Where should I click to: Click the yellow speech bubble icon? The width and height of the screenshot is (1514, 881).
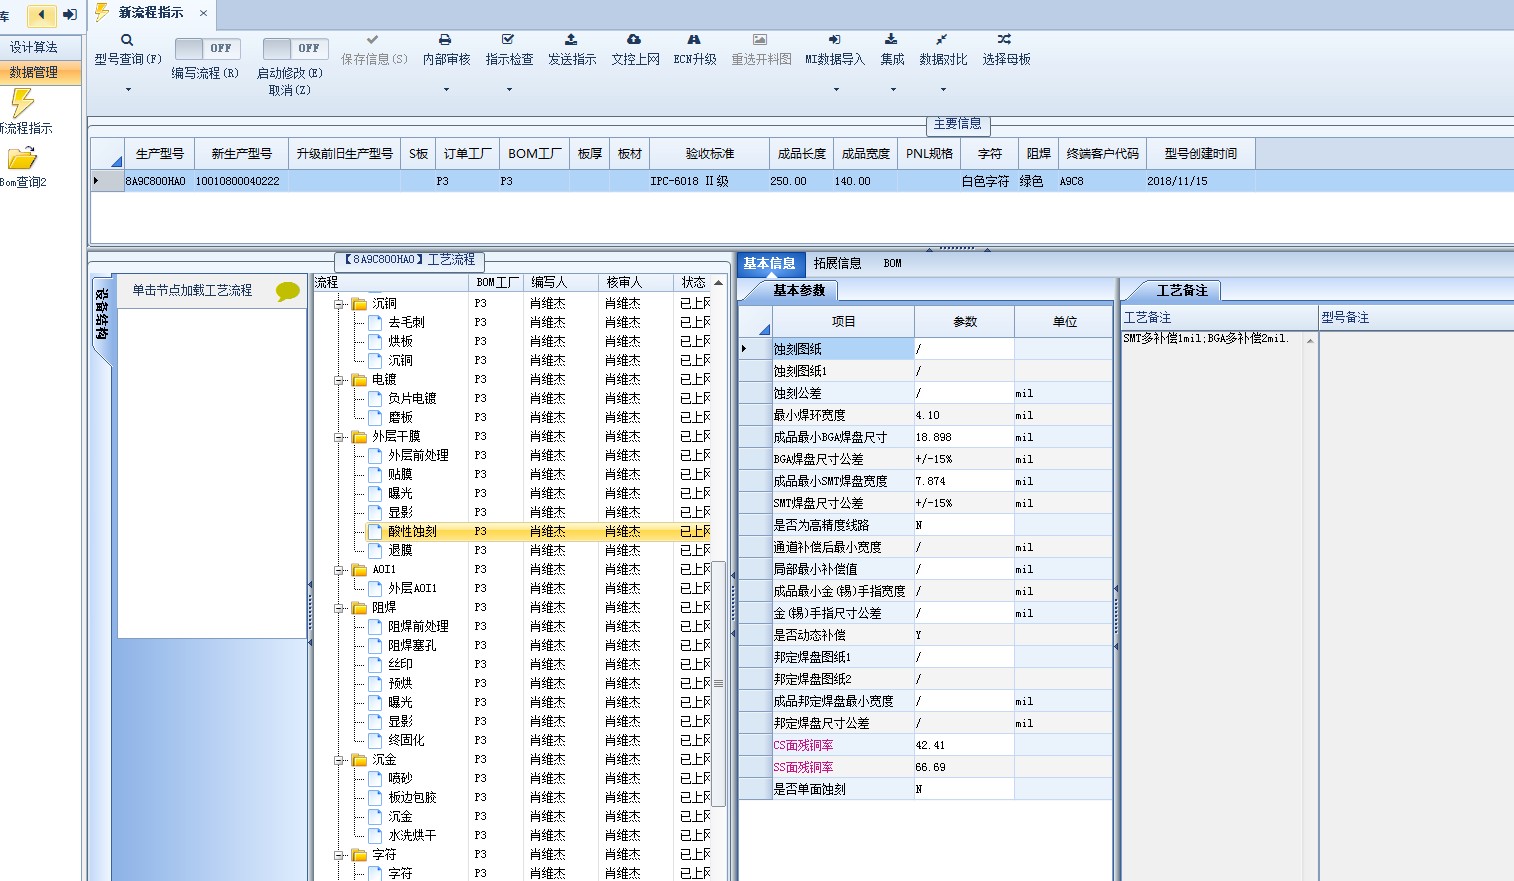tap(288, 291)
